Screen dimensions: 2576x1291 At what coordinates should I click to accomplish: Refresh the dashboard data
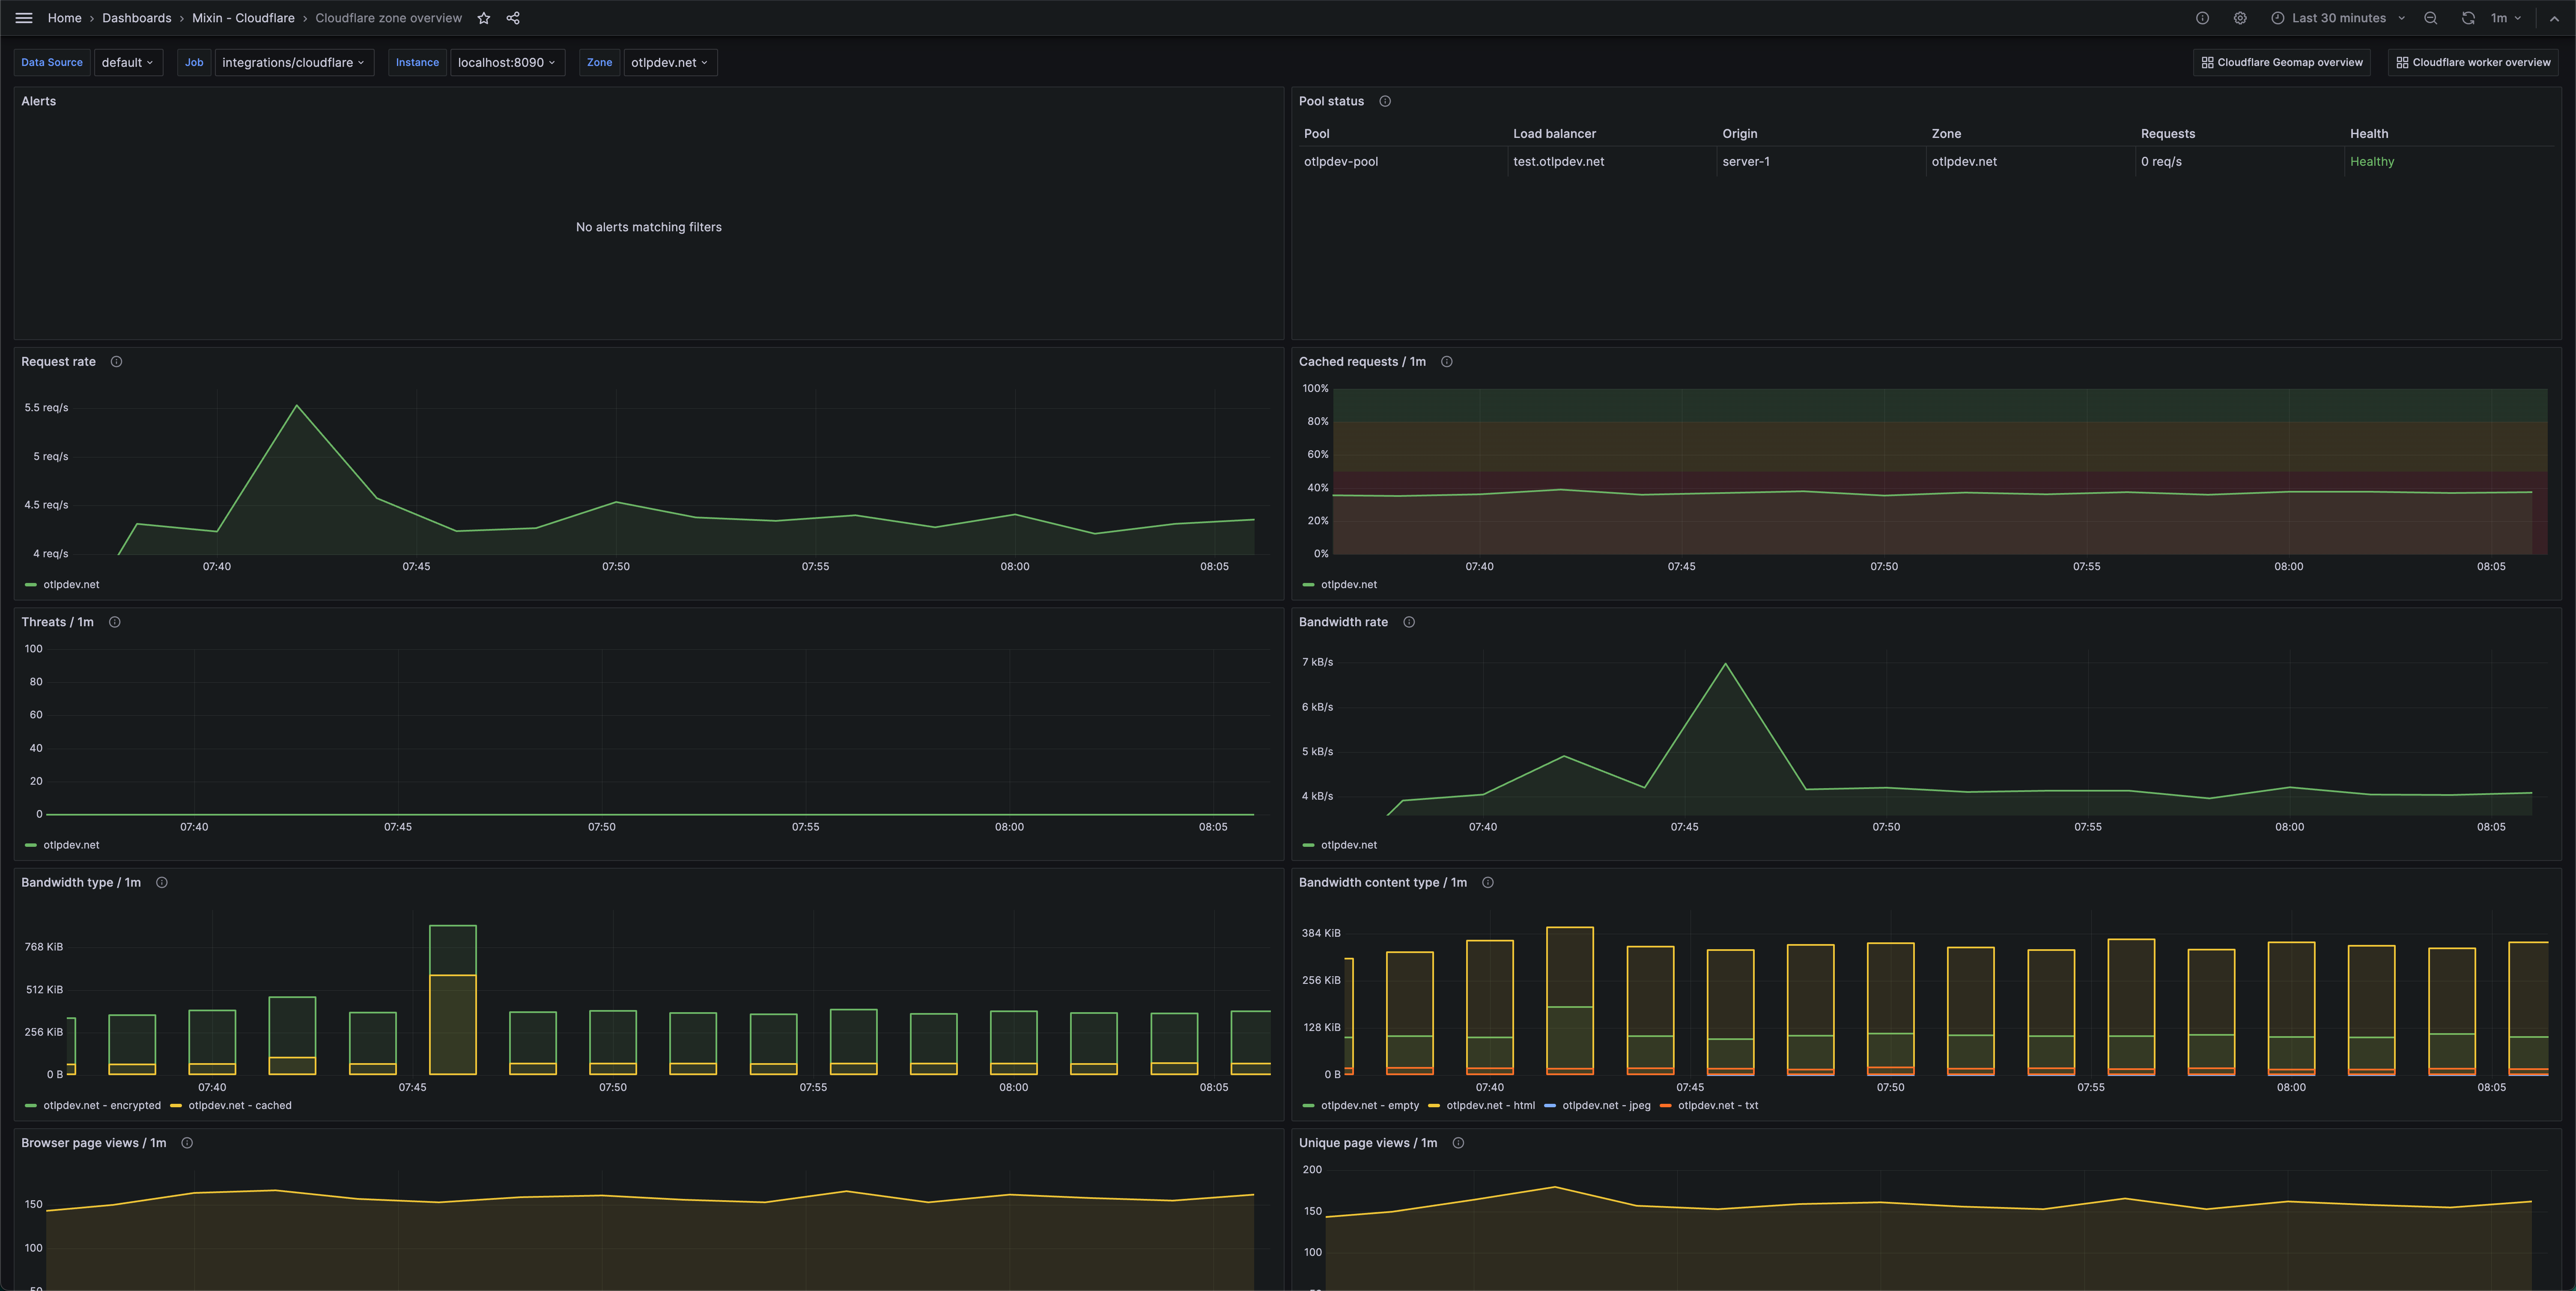pos(2468,17)
